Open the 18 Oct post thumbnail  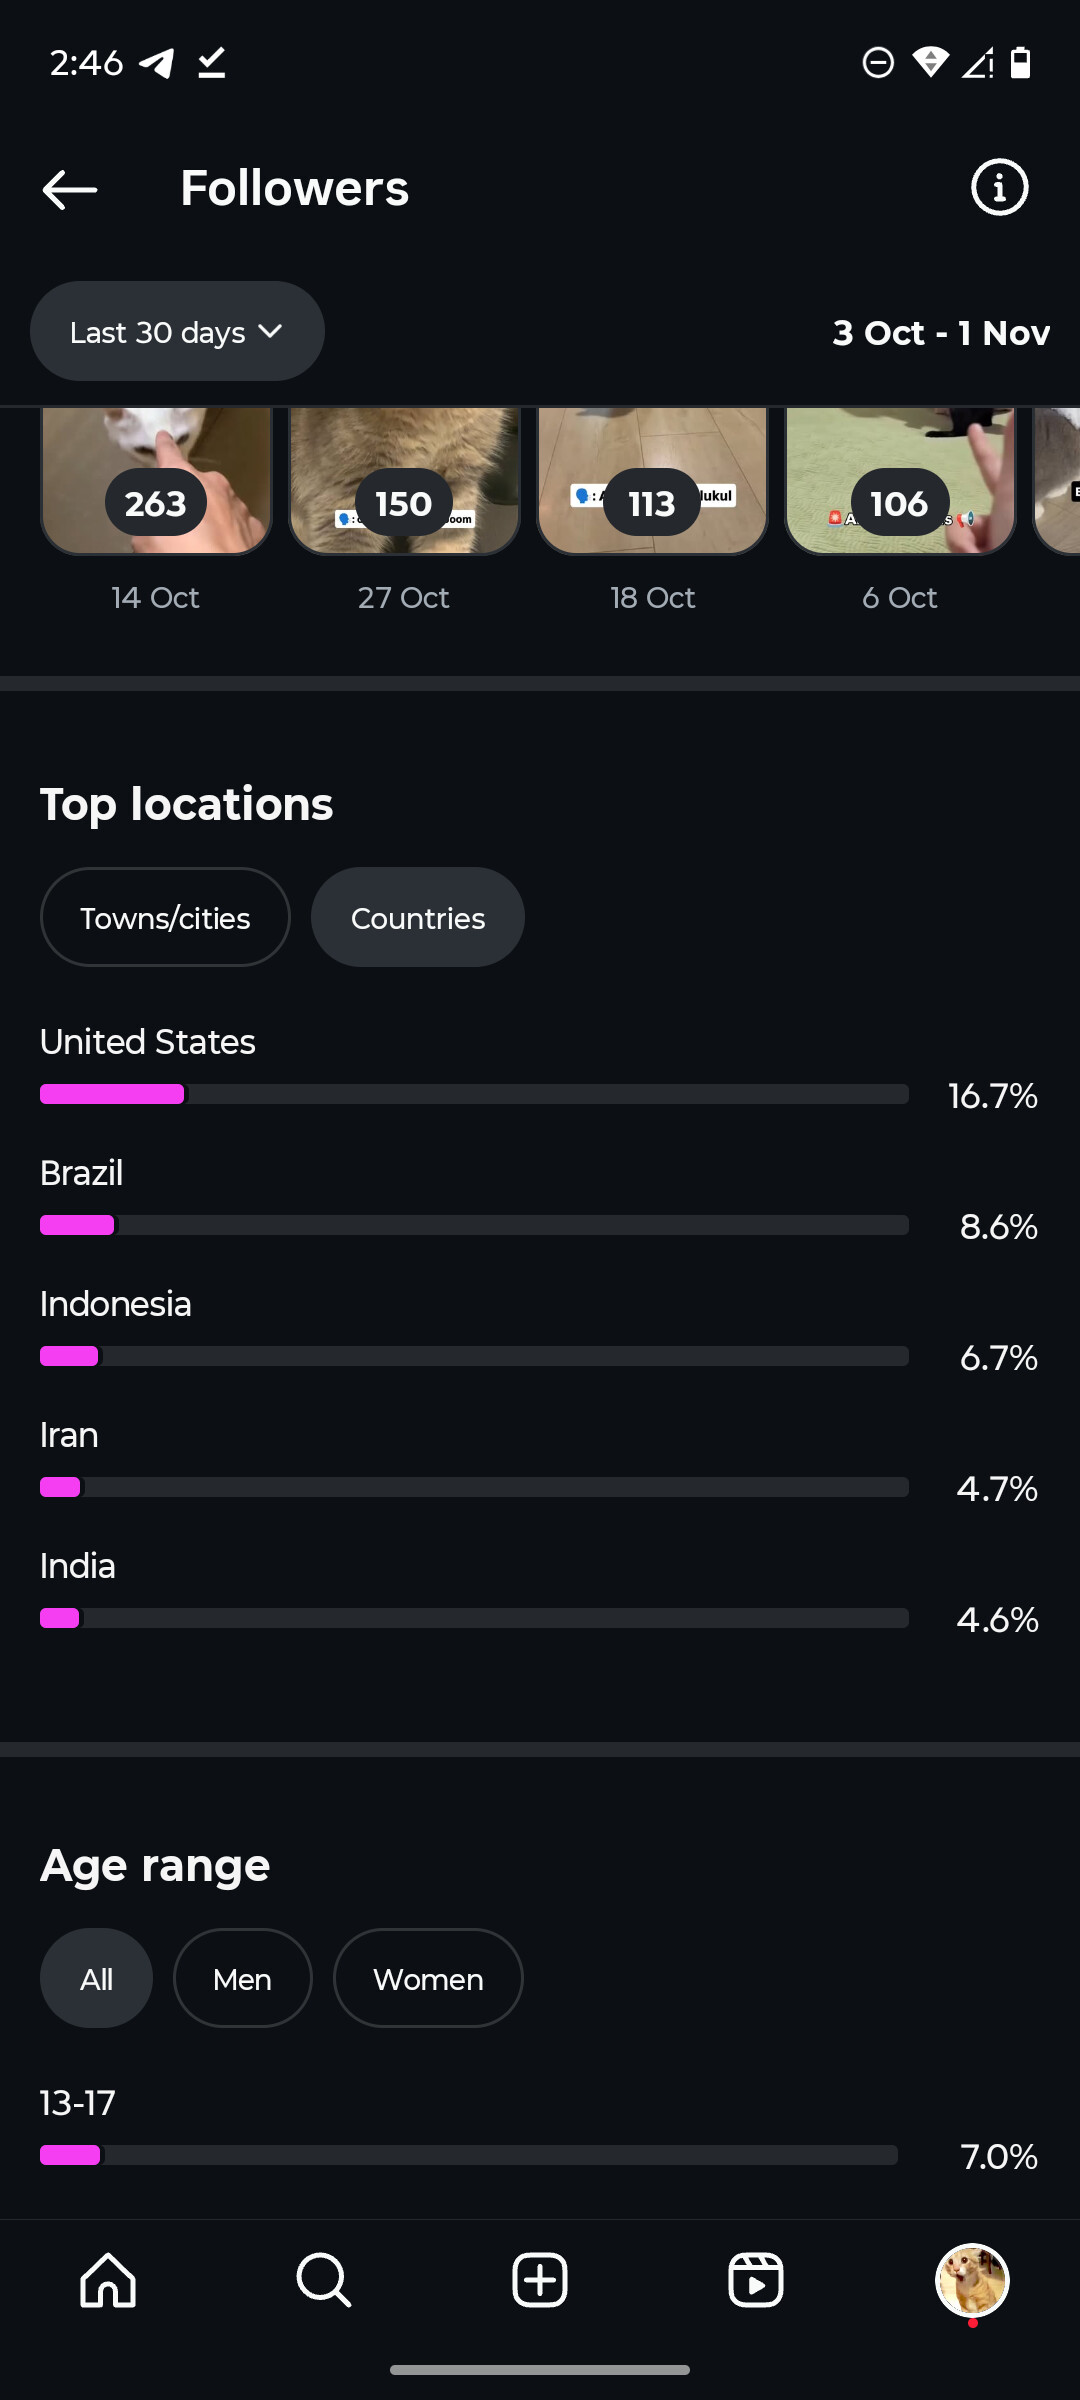pyautogui.click(x=652, y=480)
